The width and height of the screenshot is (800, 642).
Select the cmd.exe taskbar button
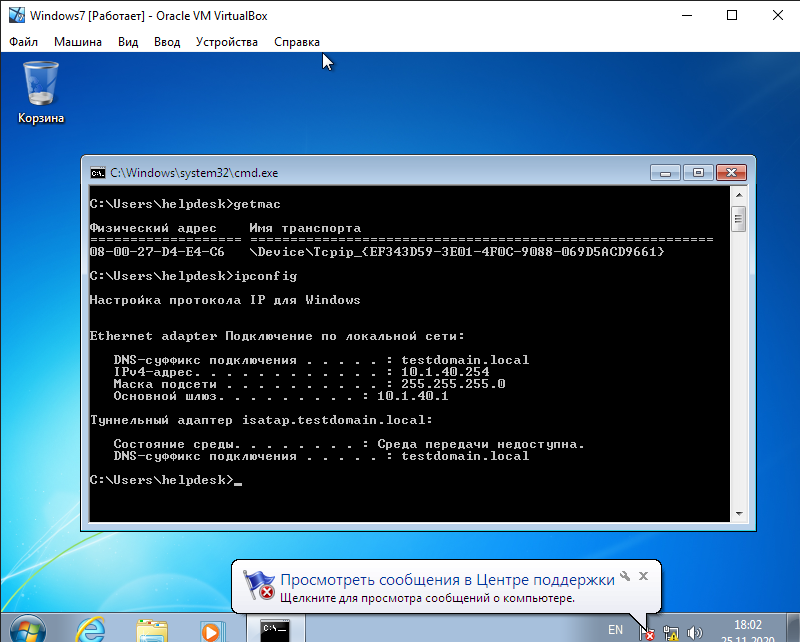tap(275, 630)
